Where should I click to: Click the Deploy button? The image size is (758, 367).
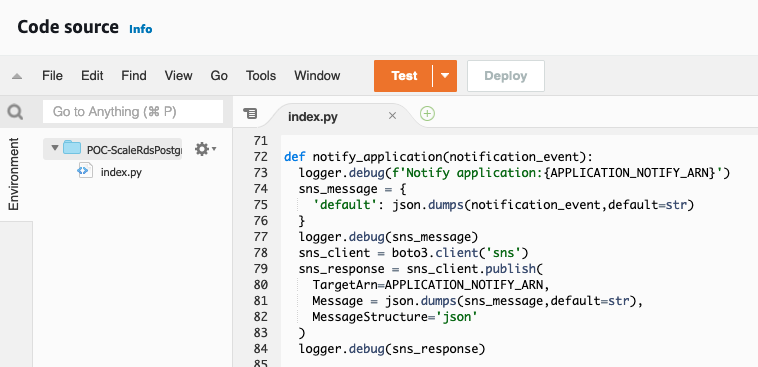pos(506,76)
